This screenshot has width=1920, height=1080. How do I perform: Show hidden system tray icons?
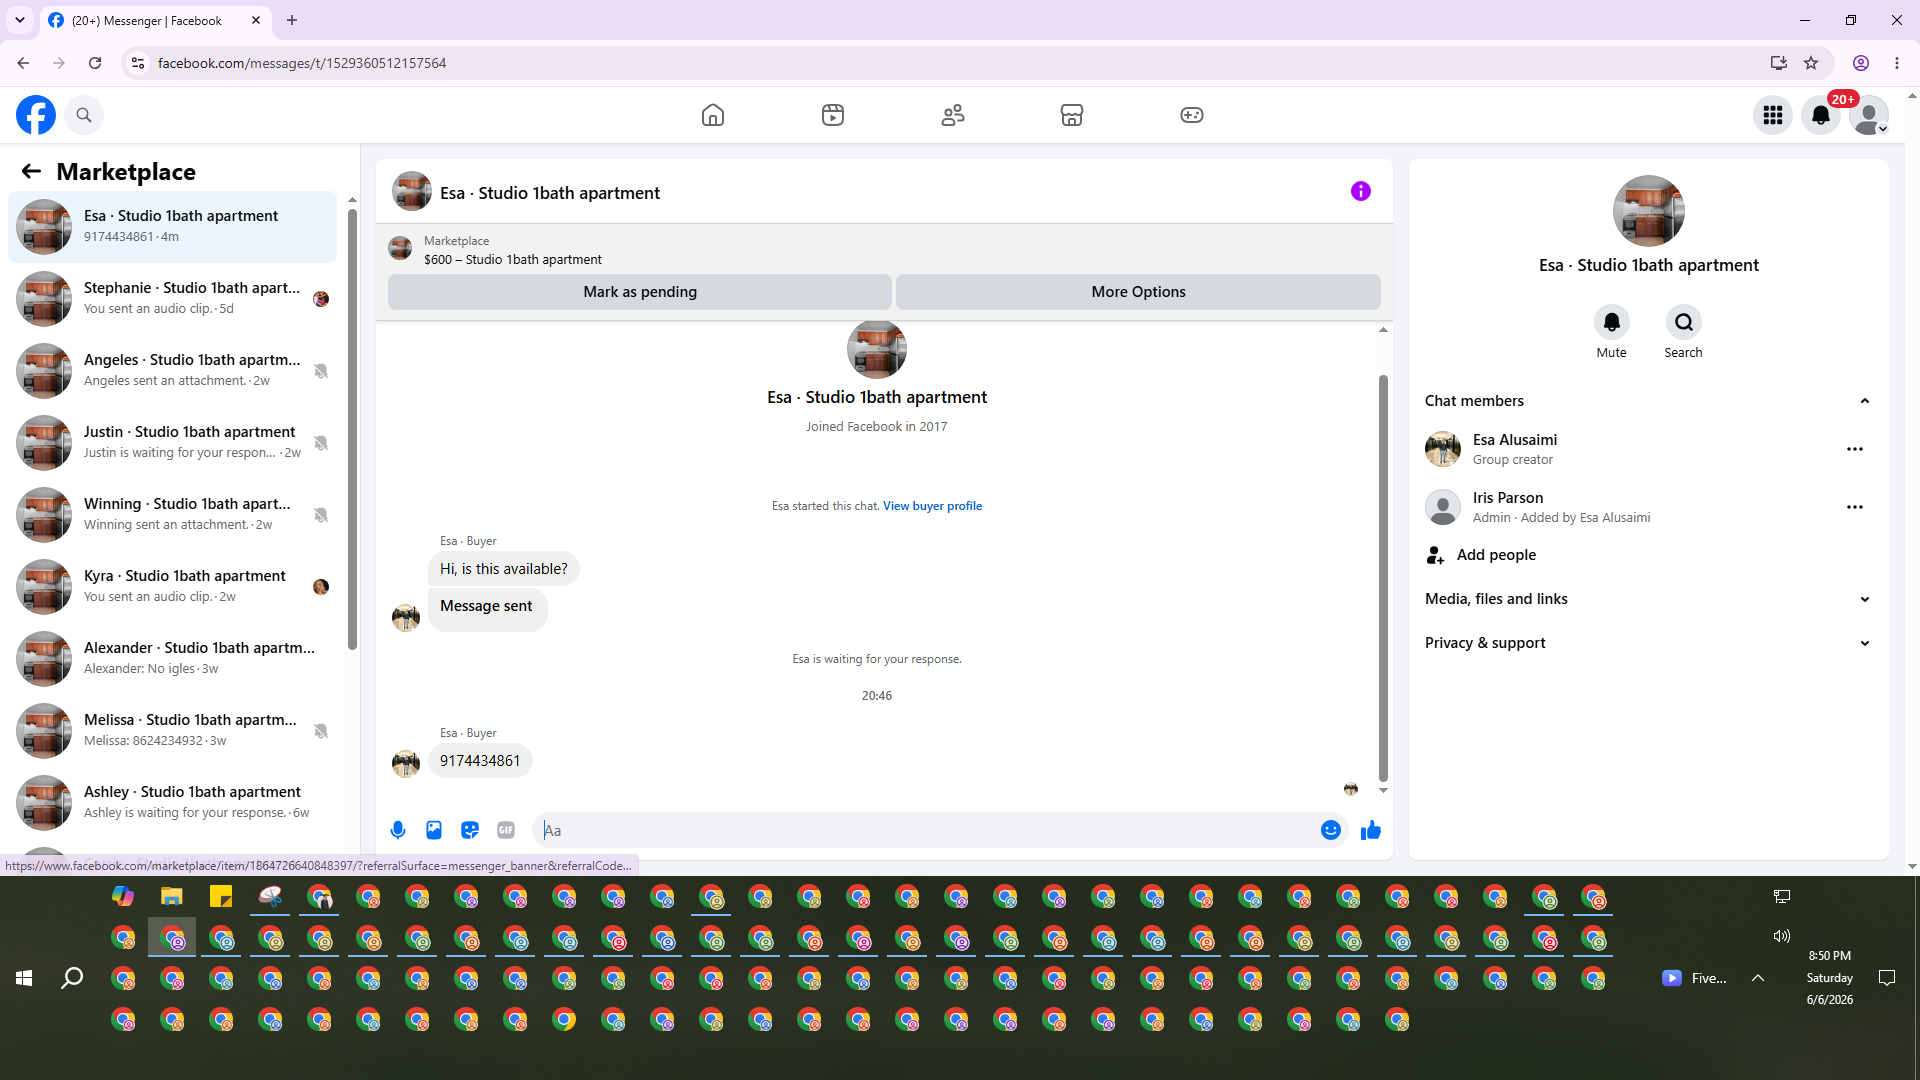tap(1758, 978)
